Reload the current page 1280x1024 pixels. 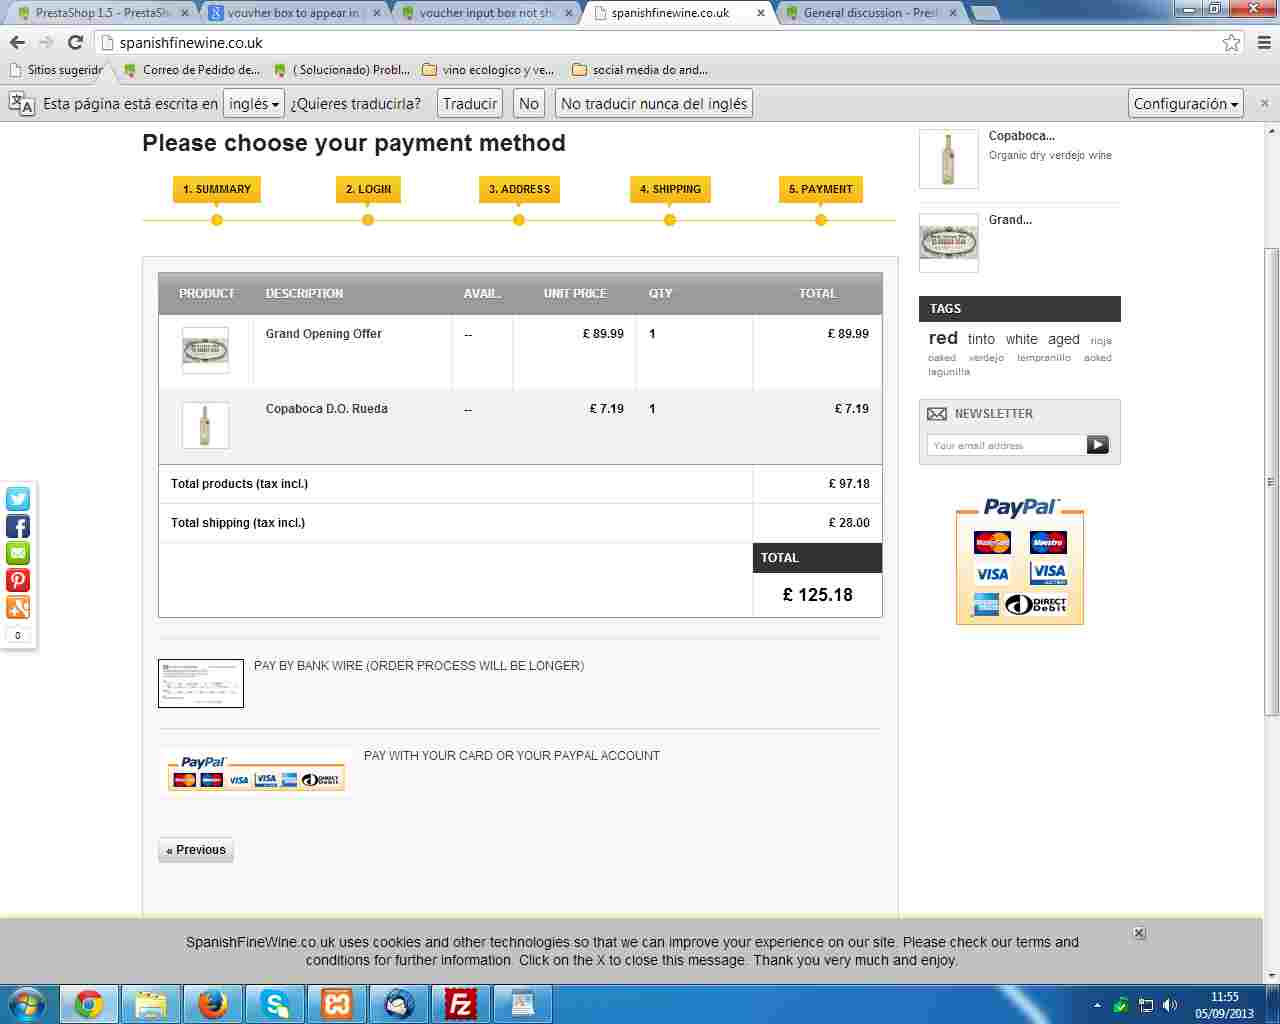click(75, 42)
